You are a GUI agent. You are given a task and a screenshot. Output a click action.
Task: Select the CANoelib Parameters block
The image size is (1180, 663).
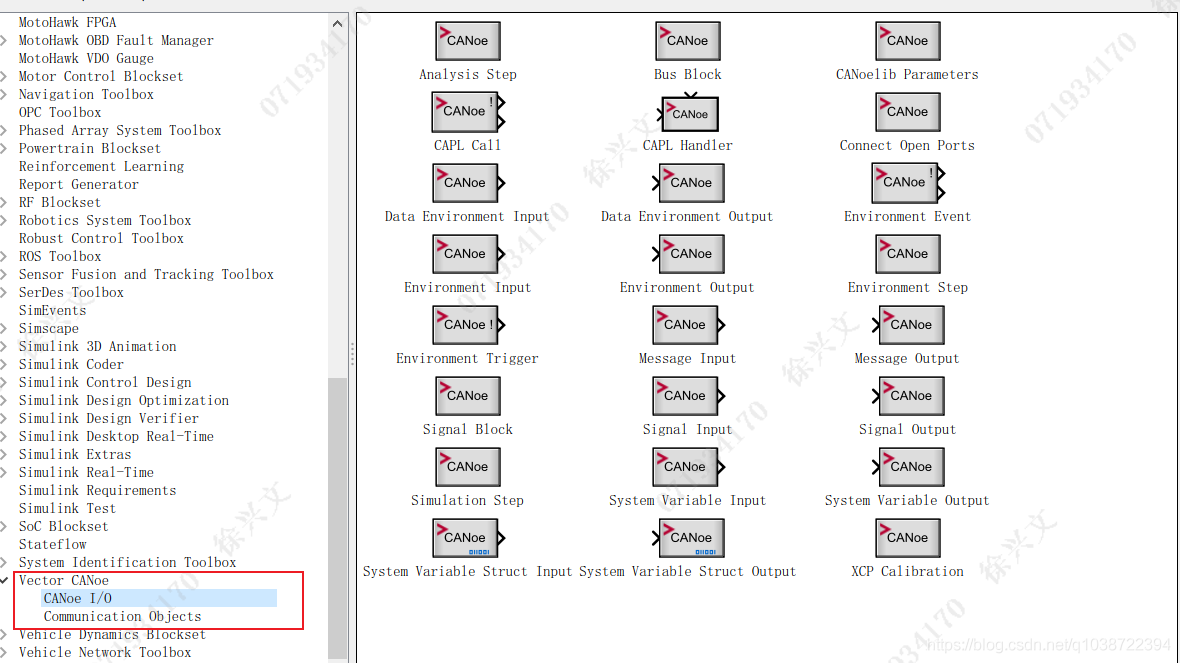(907, 41)
